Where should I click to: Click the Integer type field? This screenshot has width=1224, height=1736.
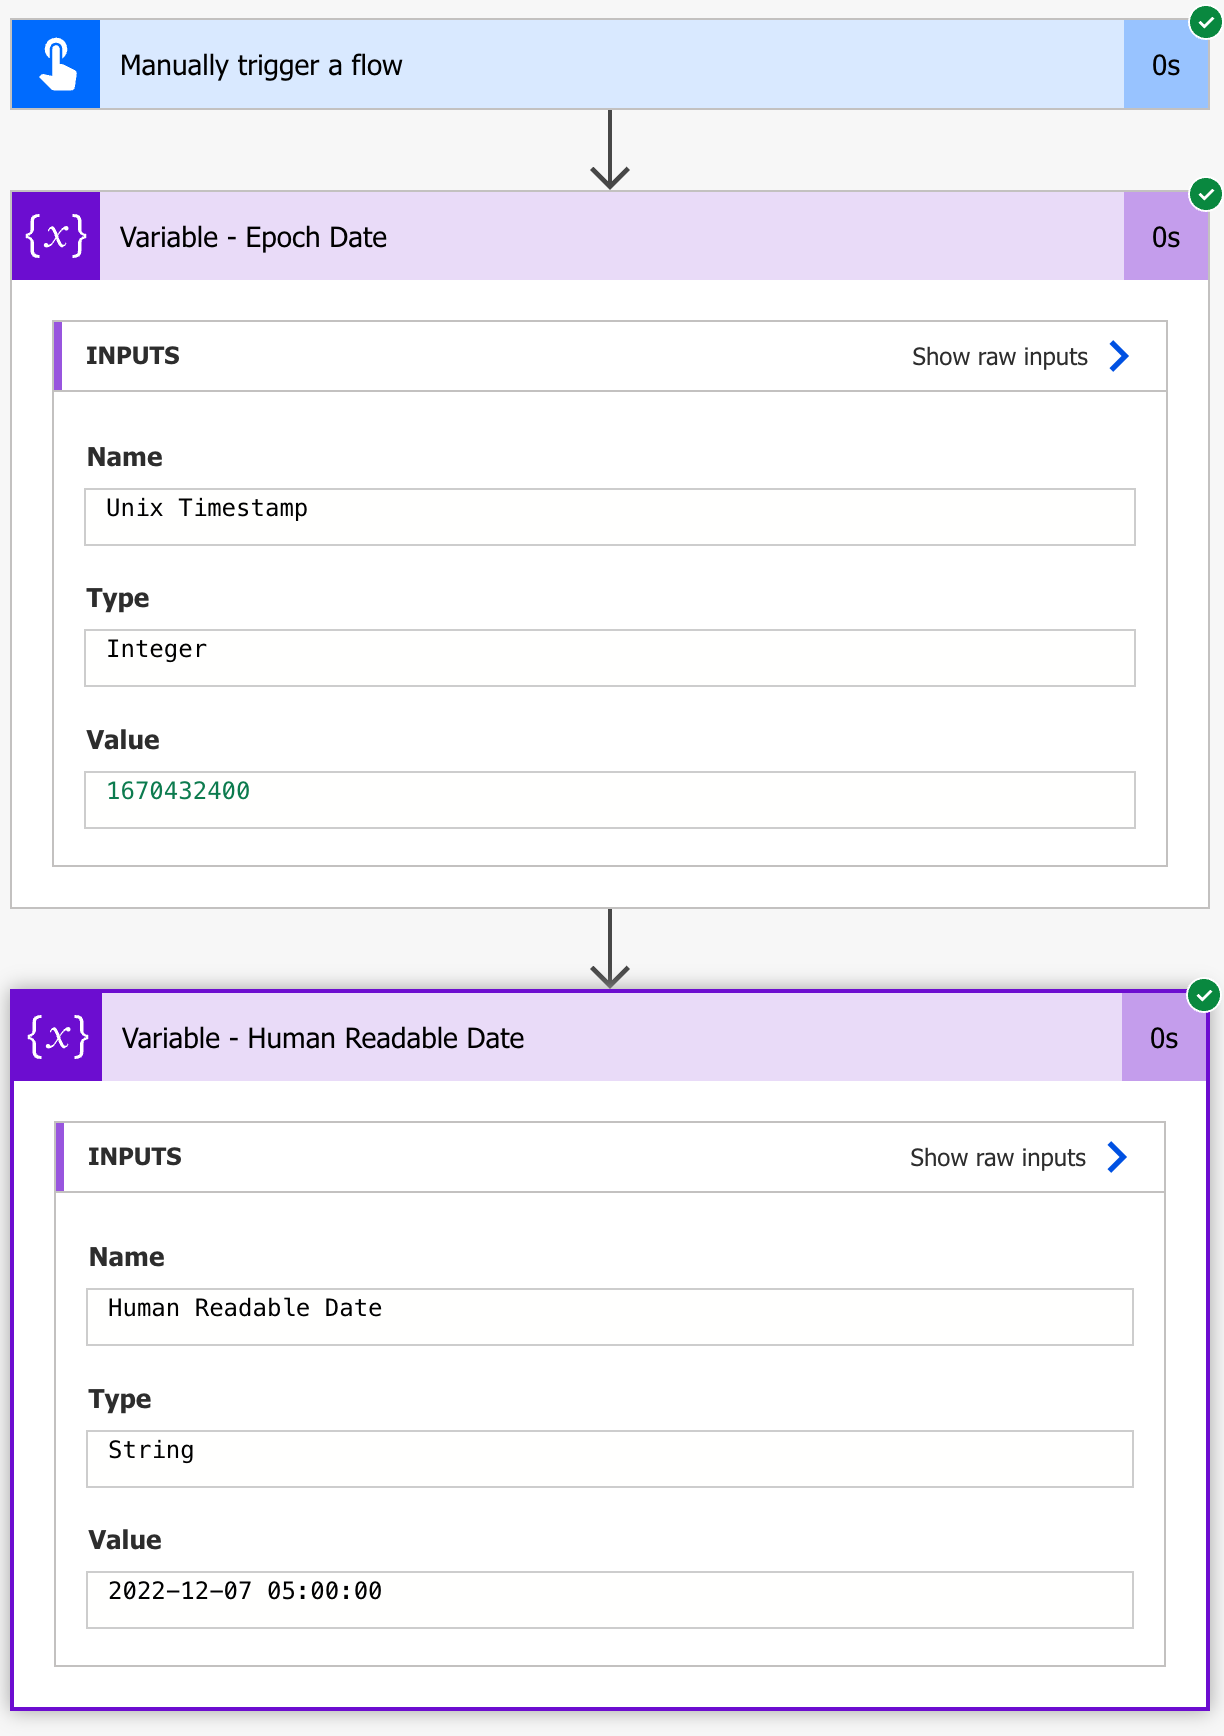[609, 658]
